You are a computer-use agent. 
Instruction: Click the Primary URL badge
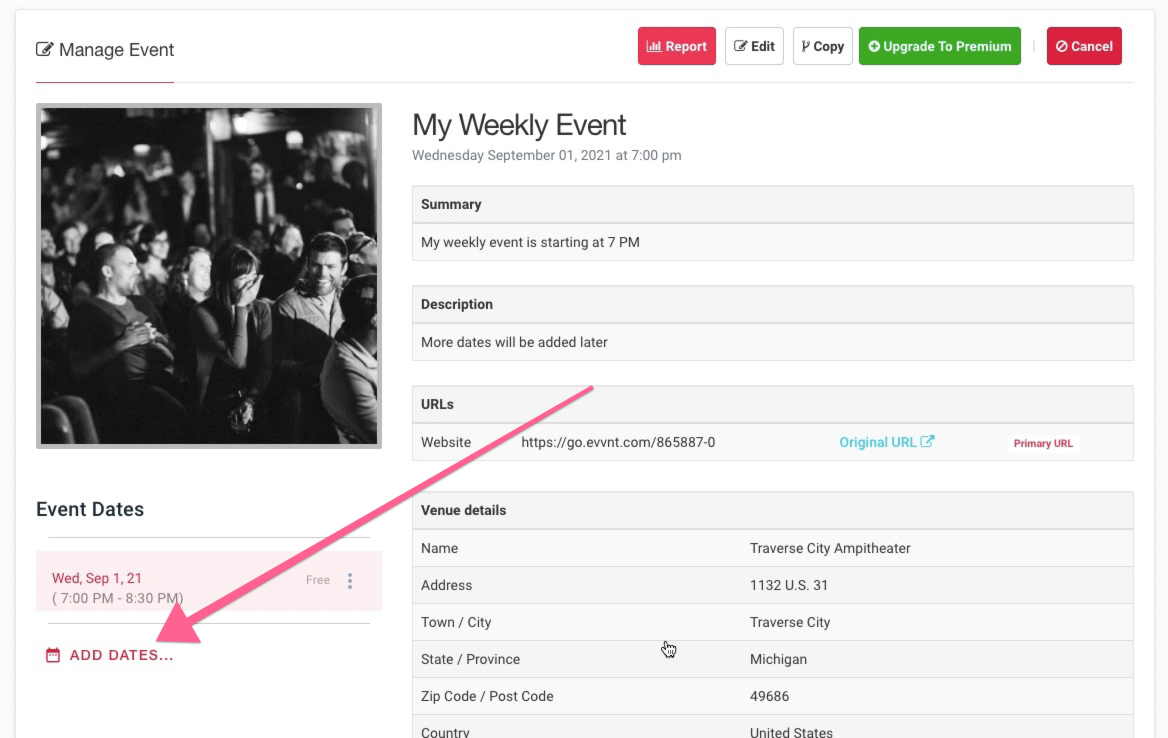[1043, 443]
